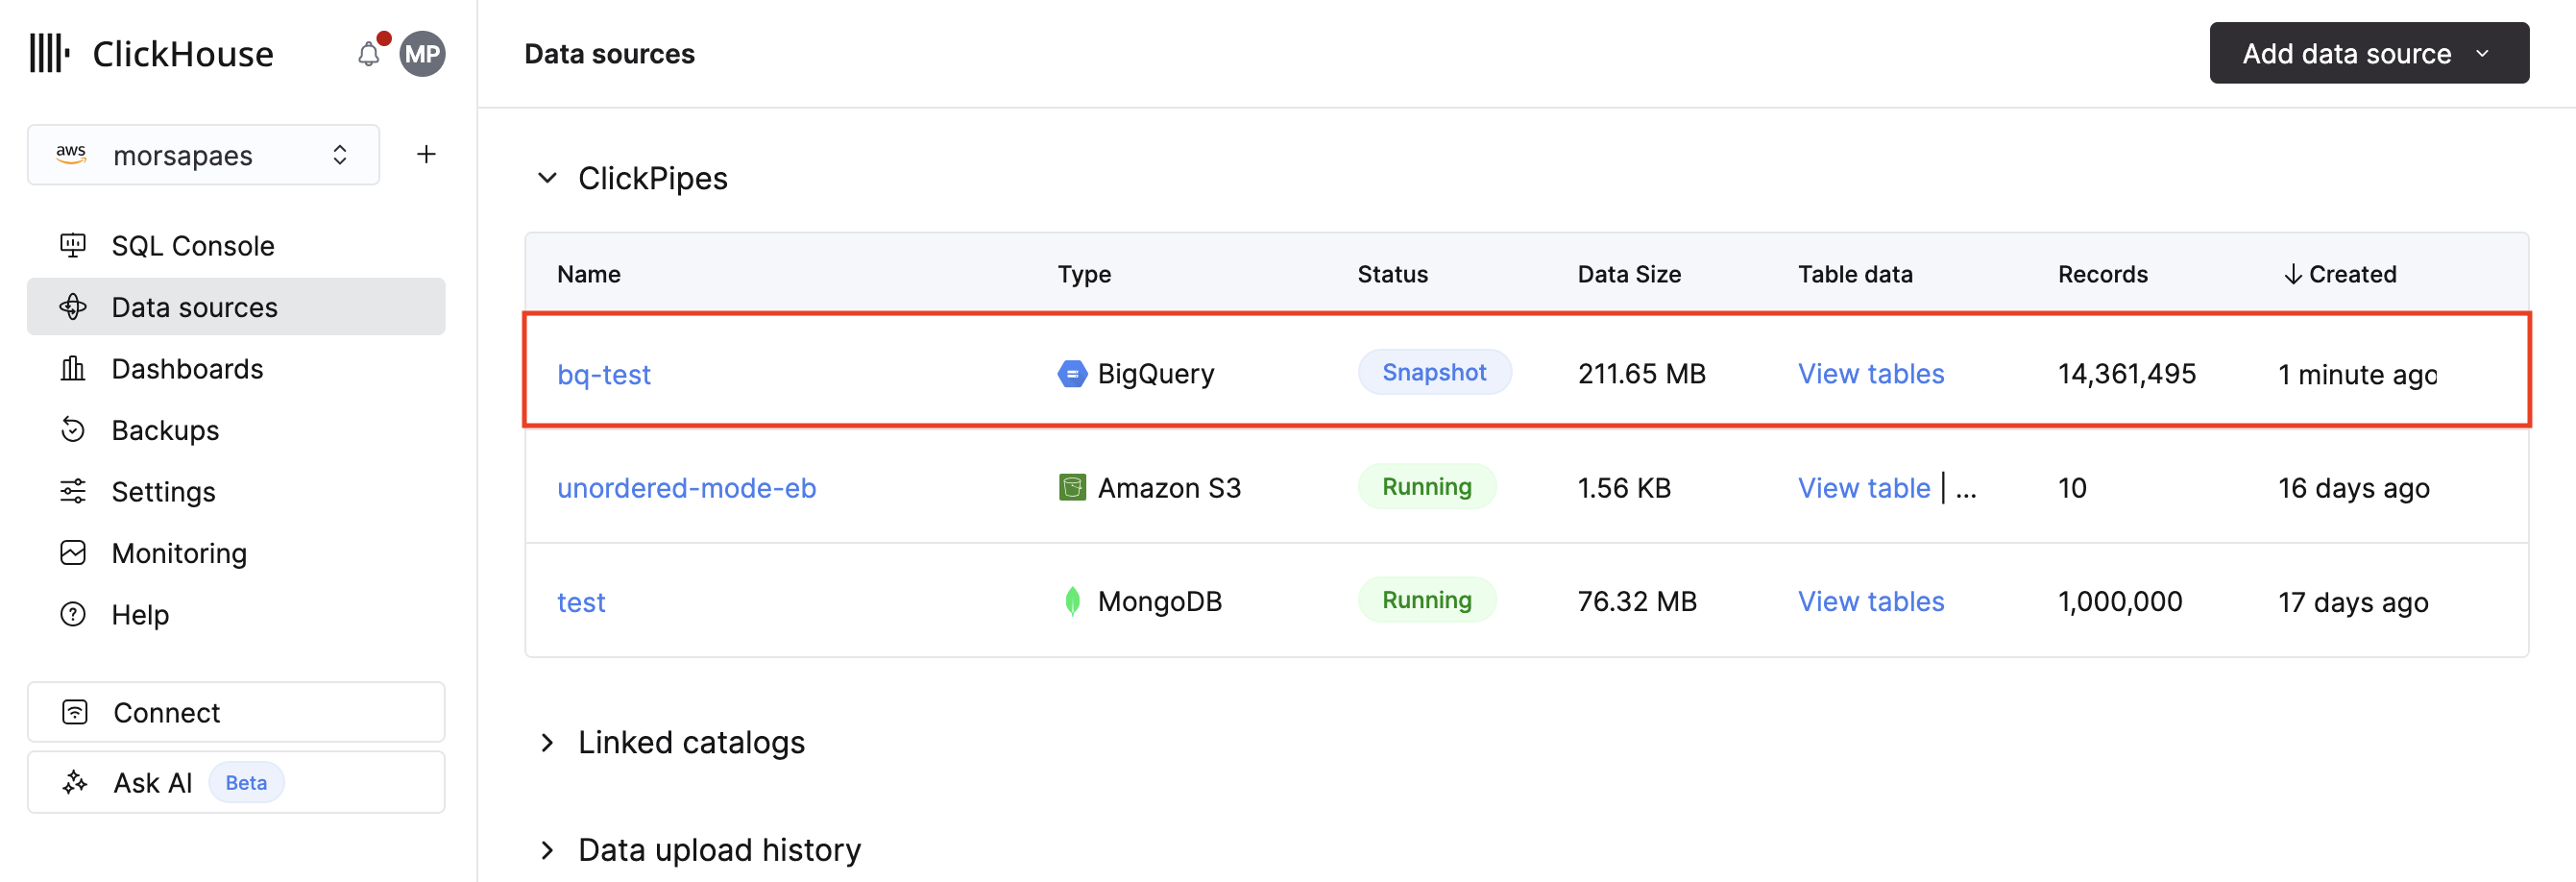This screenshot has height=882, width=2576.
Task: Click the BigQuery type icon
Action: point(1071,374)
